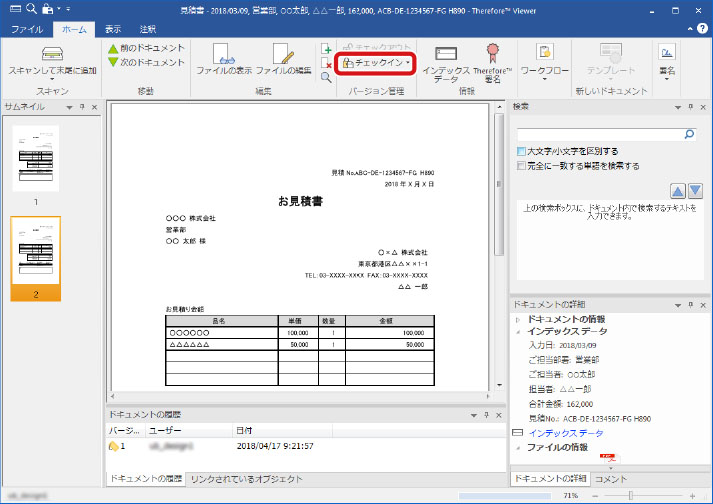This screenshot has width=713, height=504.
Task: Select page 1 thumbnail
Action: pyautogui.click(x=35, y=158)
